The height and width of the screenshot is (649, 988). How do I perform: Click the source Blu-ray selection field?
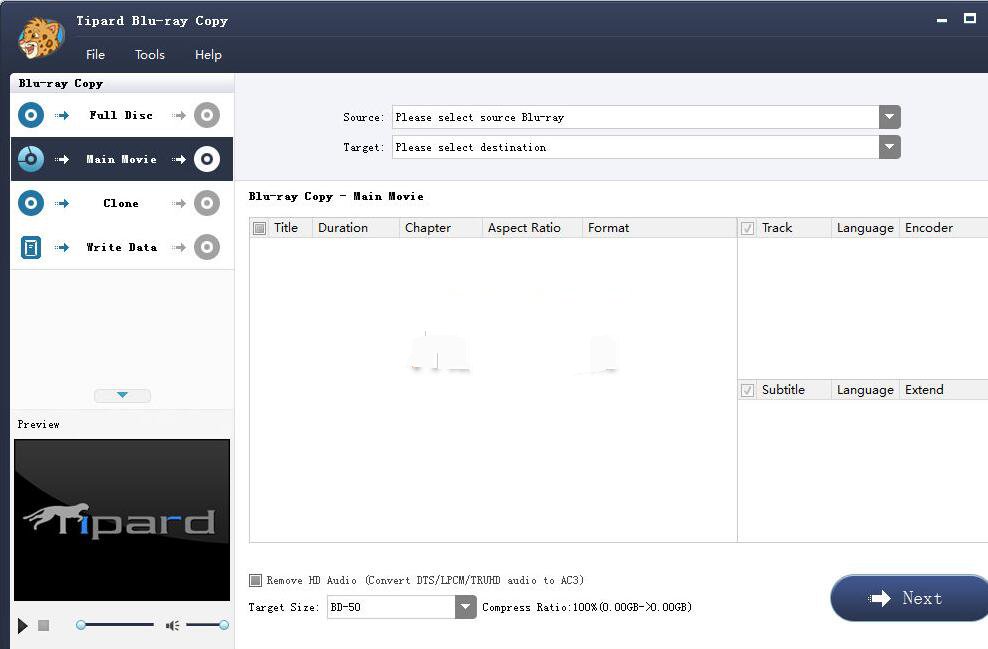[635, 117]
